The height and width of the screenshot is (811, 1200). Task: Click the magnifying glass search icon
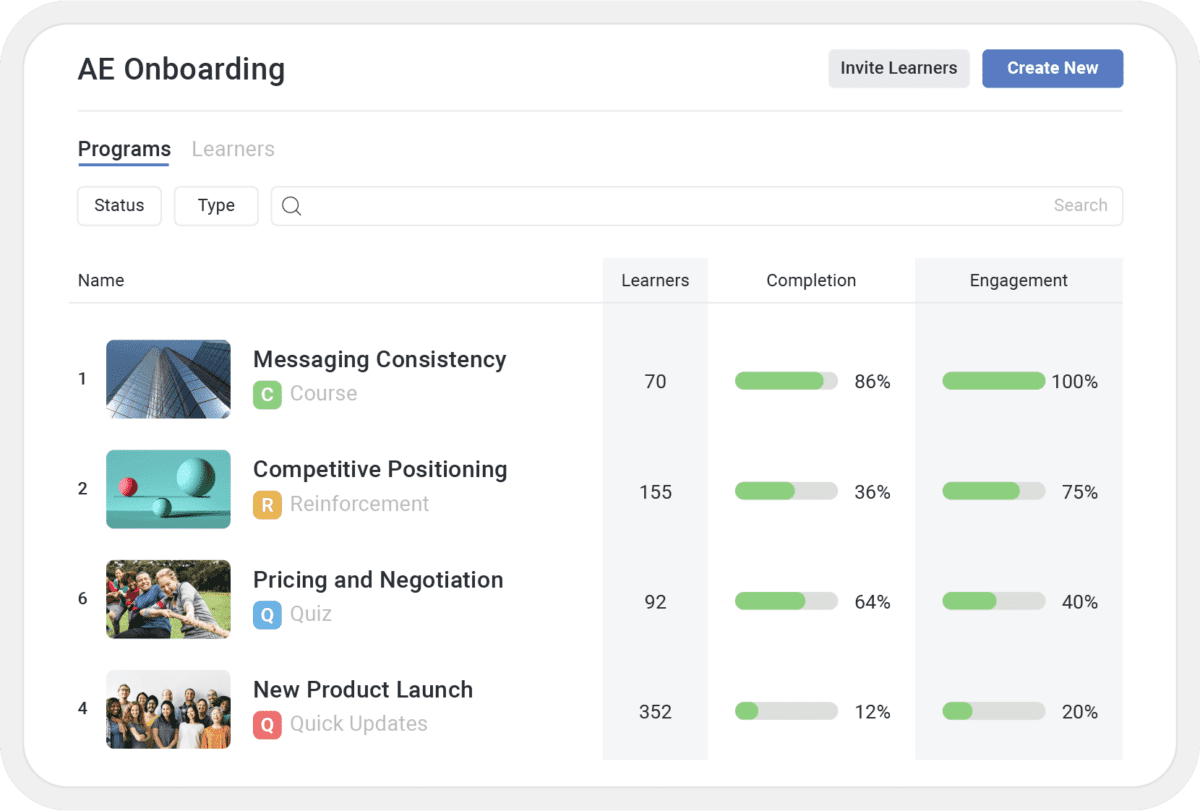tap(291, 206)
